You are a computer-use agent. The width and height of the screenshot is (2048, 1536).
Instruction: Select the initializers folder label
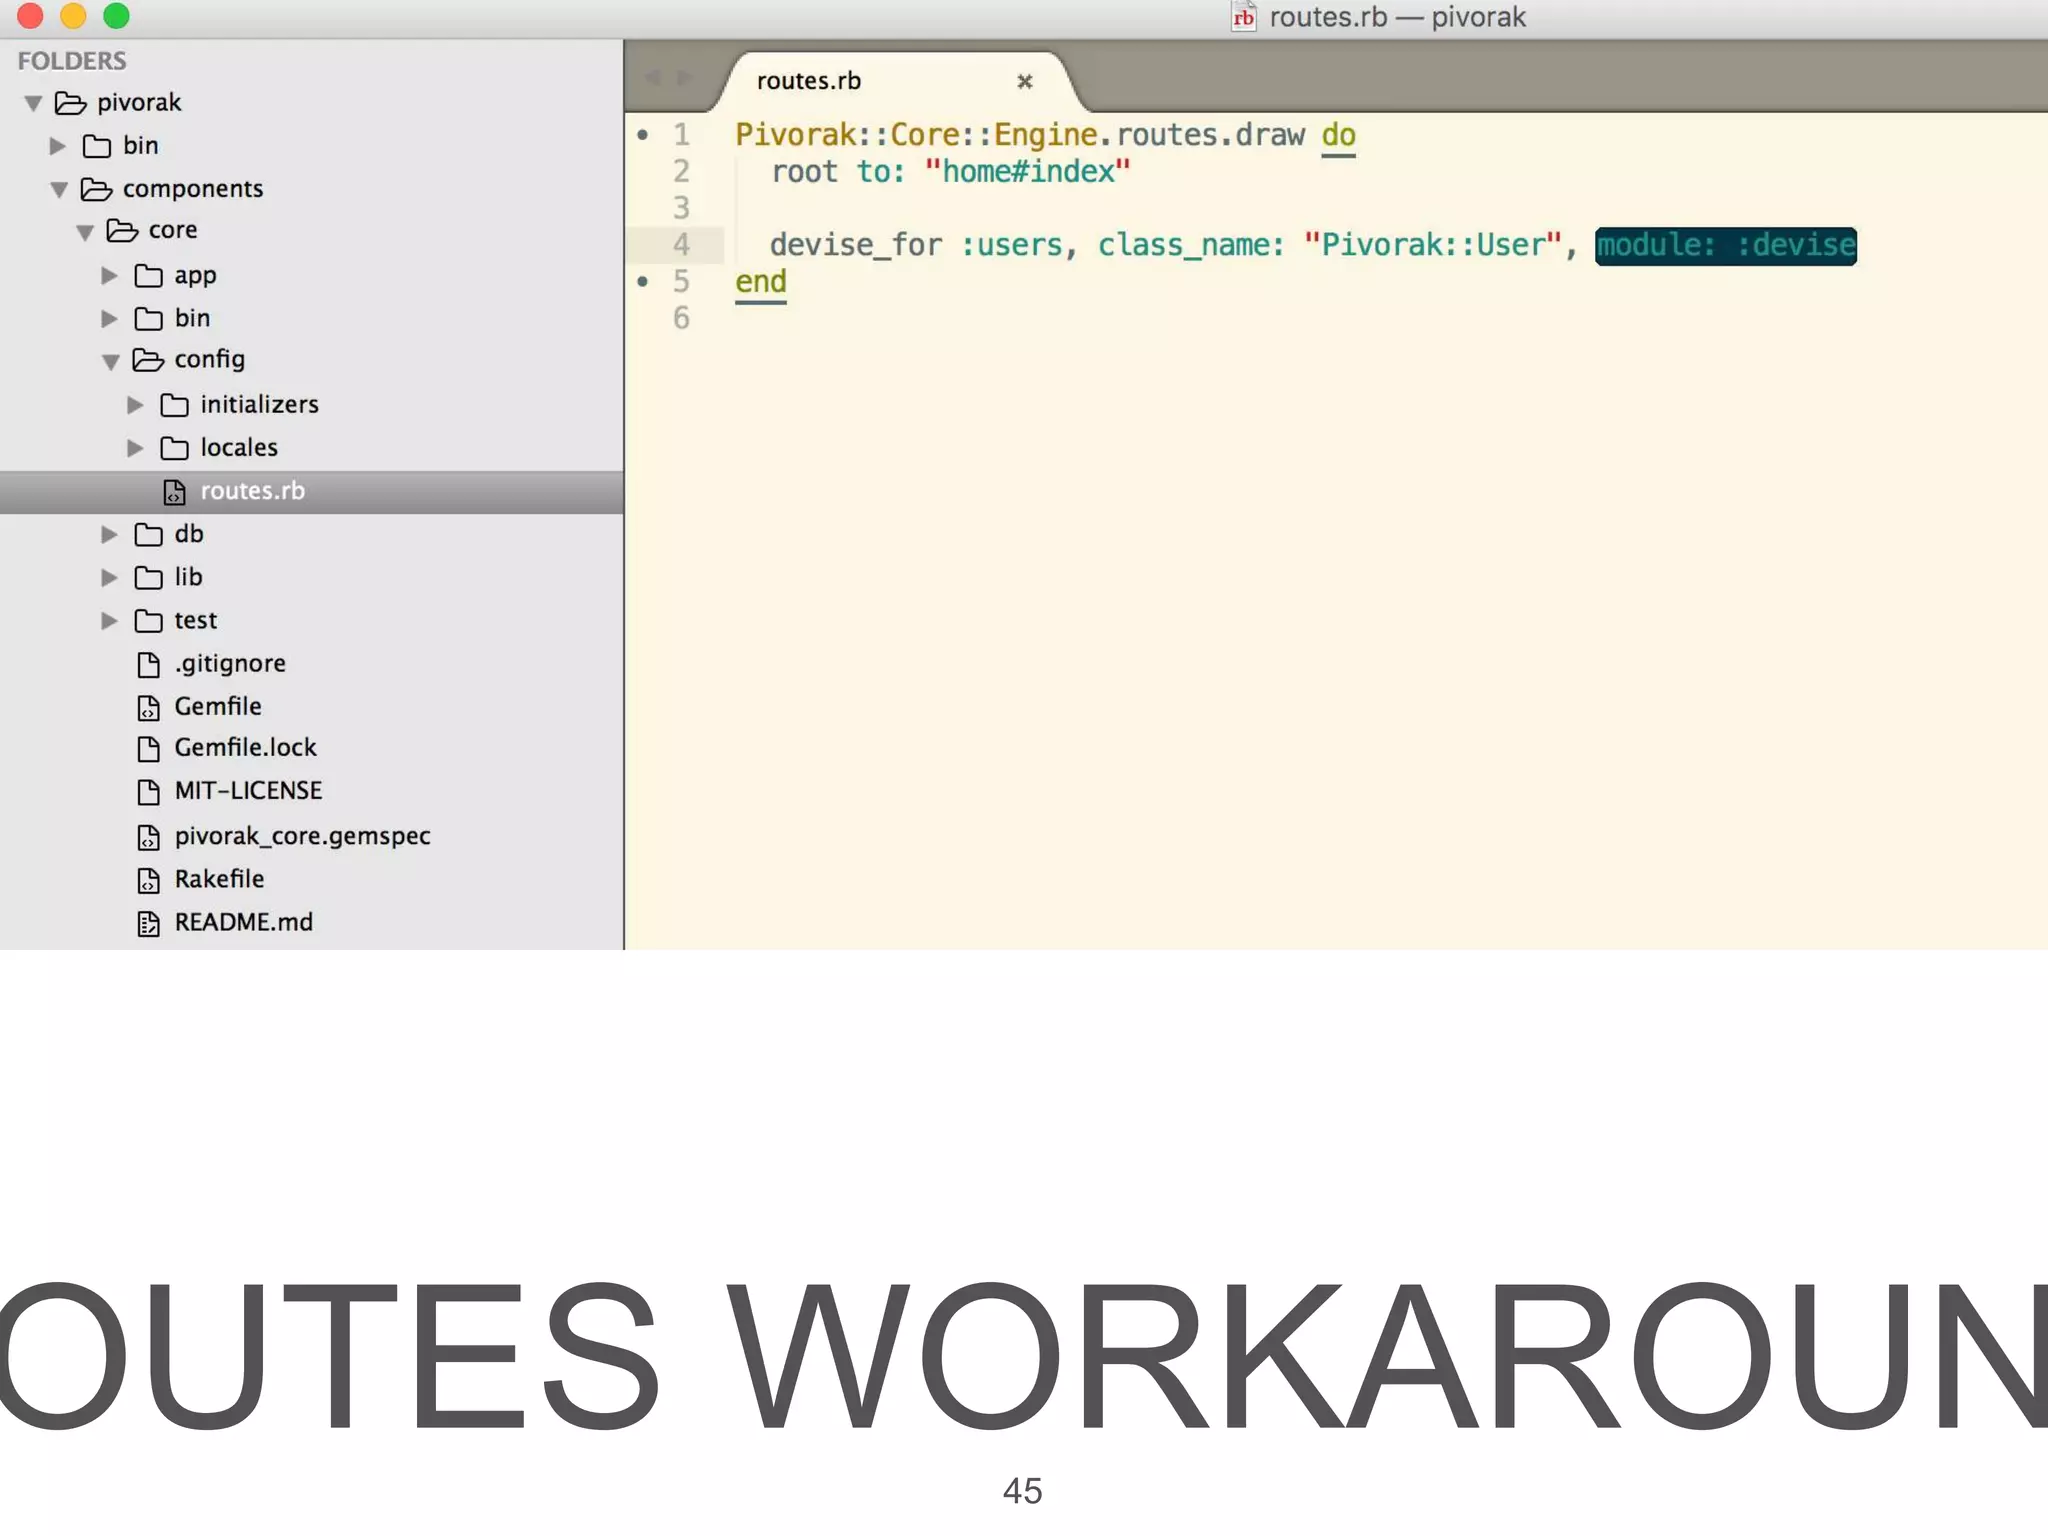pos(259,404)
